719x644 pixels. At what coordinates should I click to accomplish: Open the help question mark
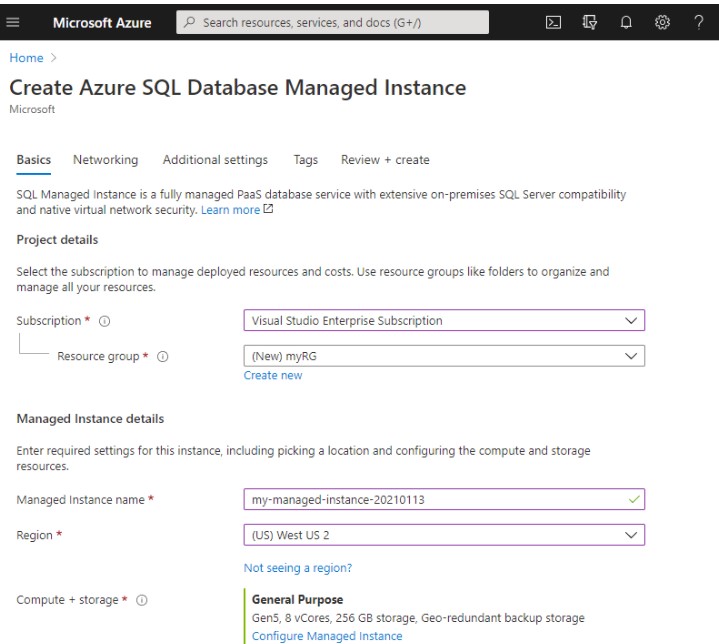[698, 22]
